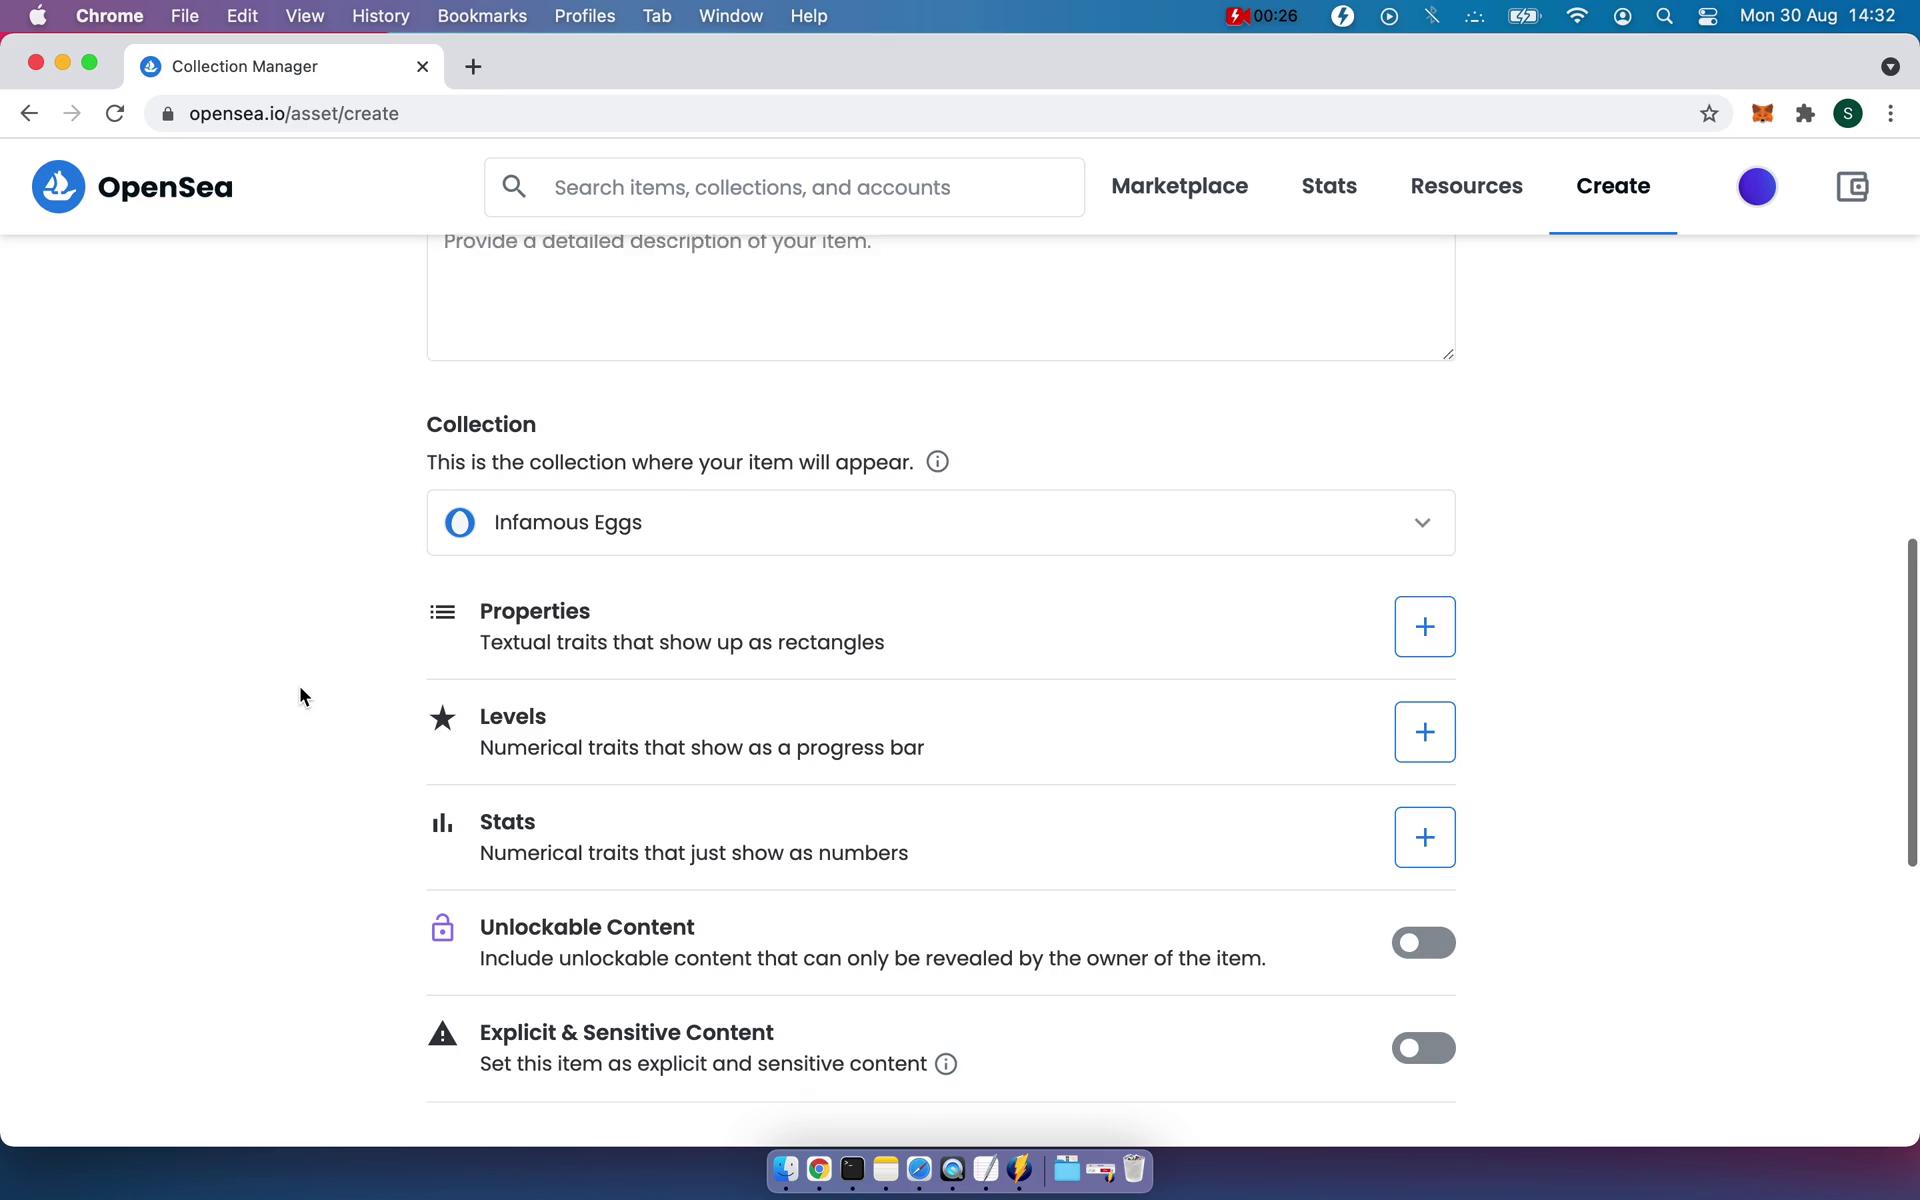
Task: Enable Explicit & Sensitive Content toggle
Action: pos(1424,1047)
